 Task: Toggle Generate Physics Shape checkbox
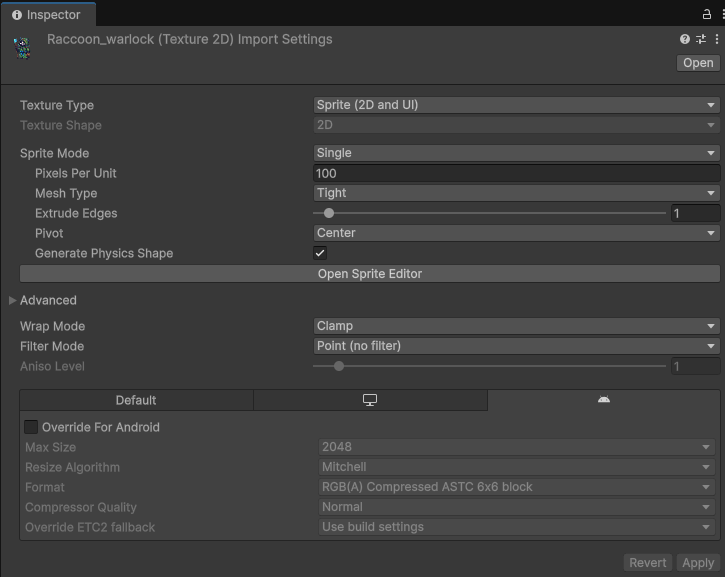click(320, 253)
